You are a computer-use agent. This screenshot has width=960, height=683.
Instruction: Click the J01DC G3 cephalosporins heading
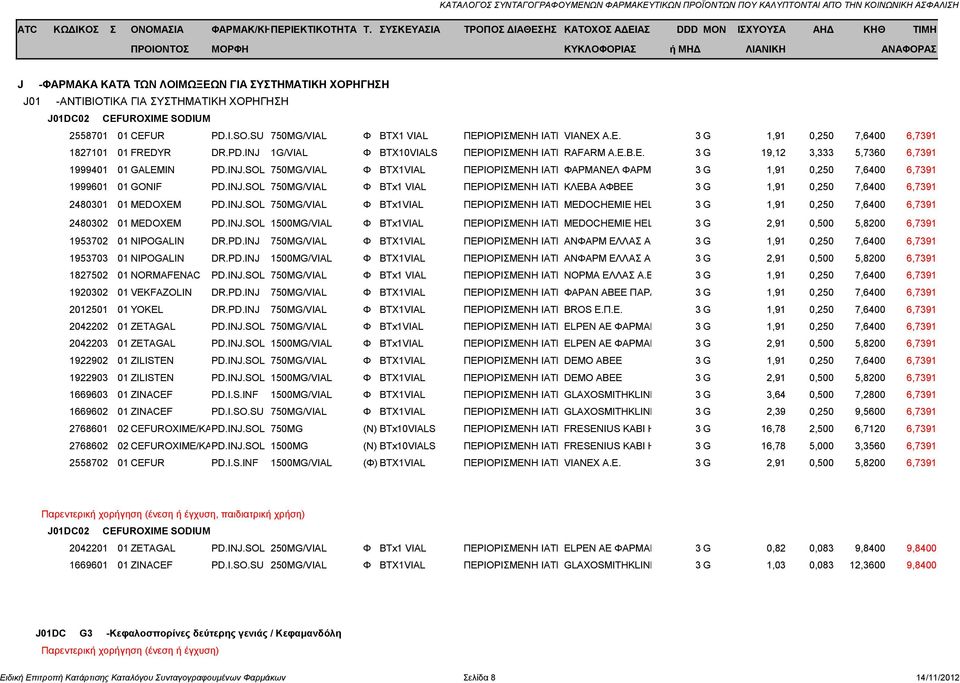tap(188, 633)
